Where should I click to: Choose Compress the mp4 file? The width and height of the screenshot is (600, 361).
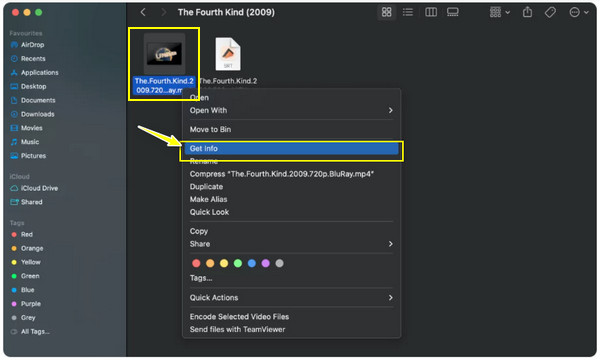[291, 174]
